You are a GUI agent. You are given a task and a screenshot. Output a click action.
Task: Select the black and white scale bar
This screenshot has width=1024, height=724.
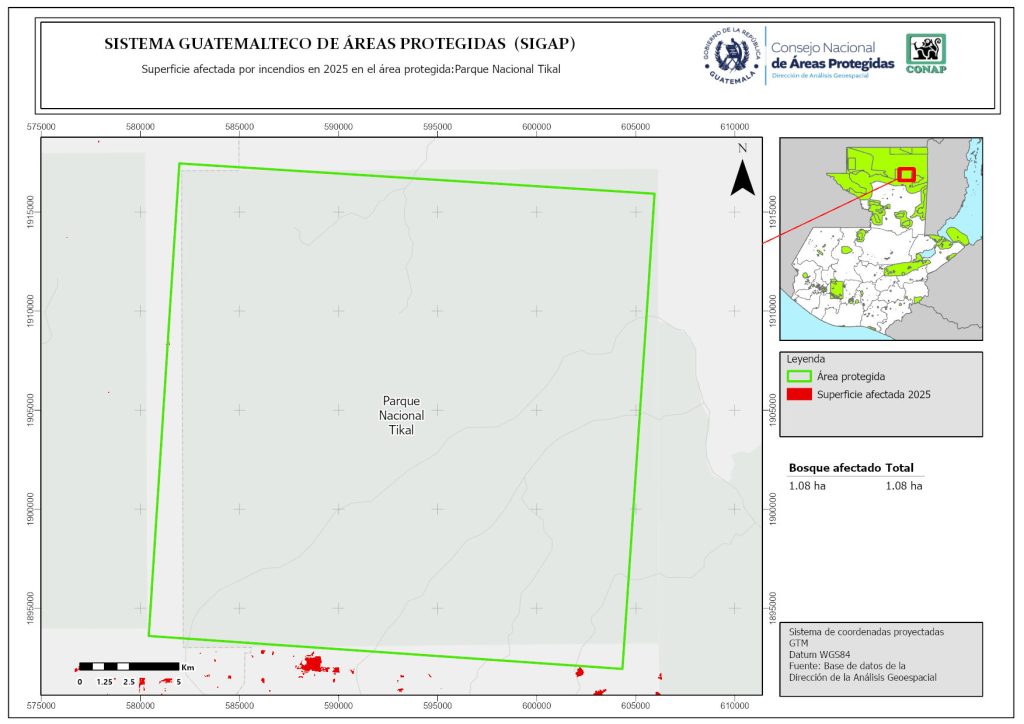[x=128, y=666]
